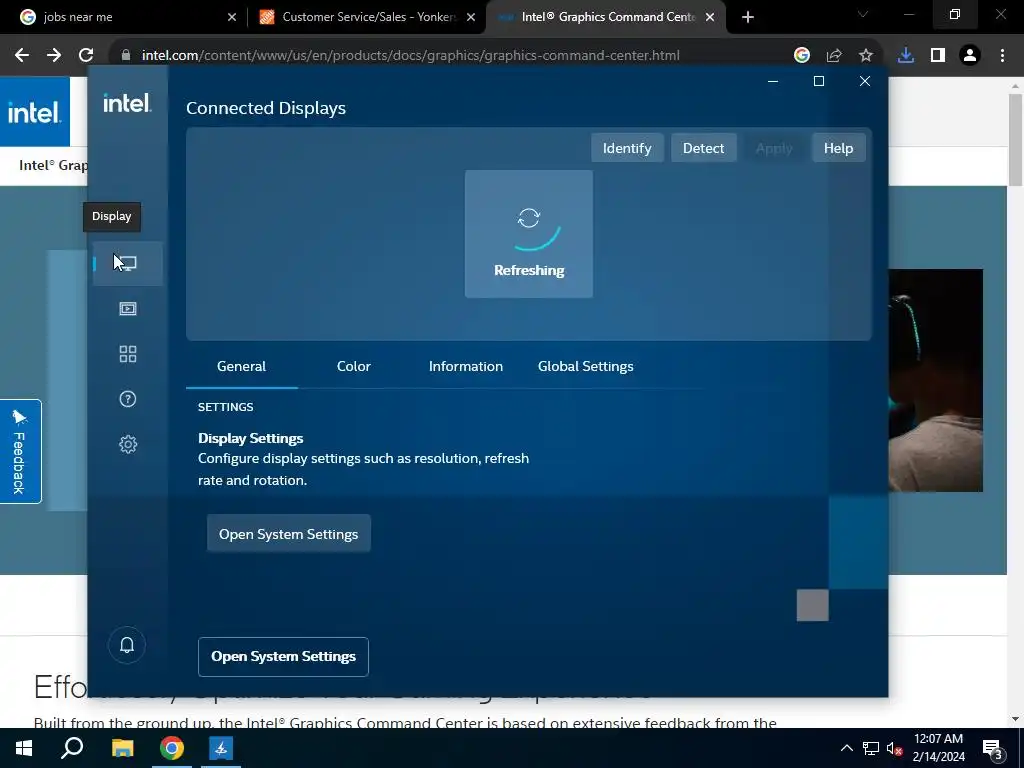Open Preferences gear icon in sidebar
This screenshot has width=1024, height=768.
pos(128,445)
